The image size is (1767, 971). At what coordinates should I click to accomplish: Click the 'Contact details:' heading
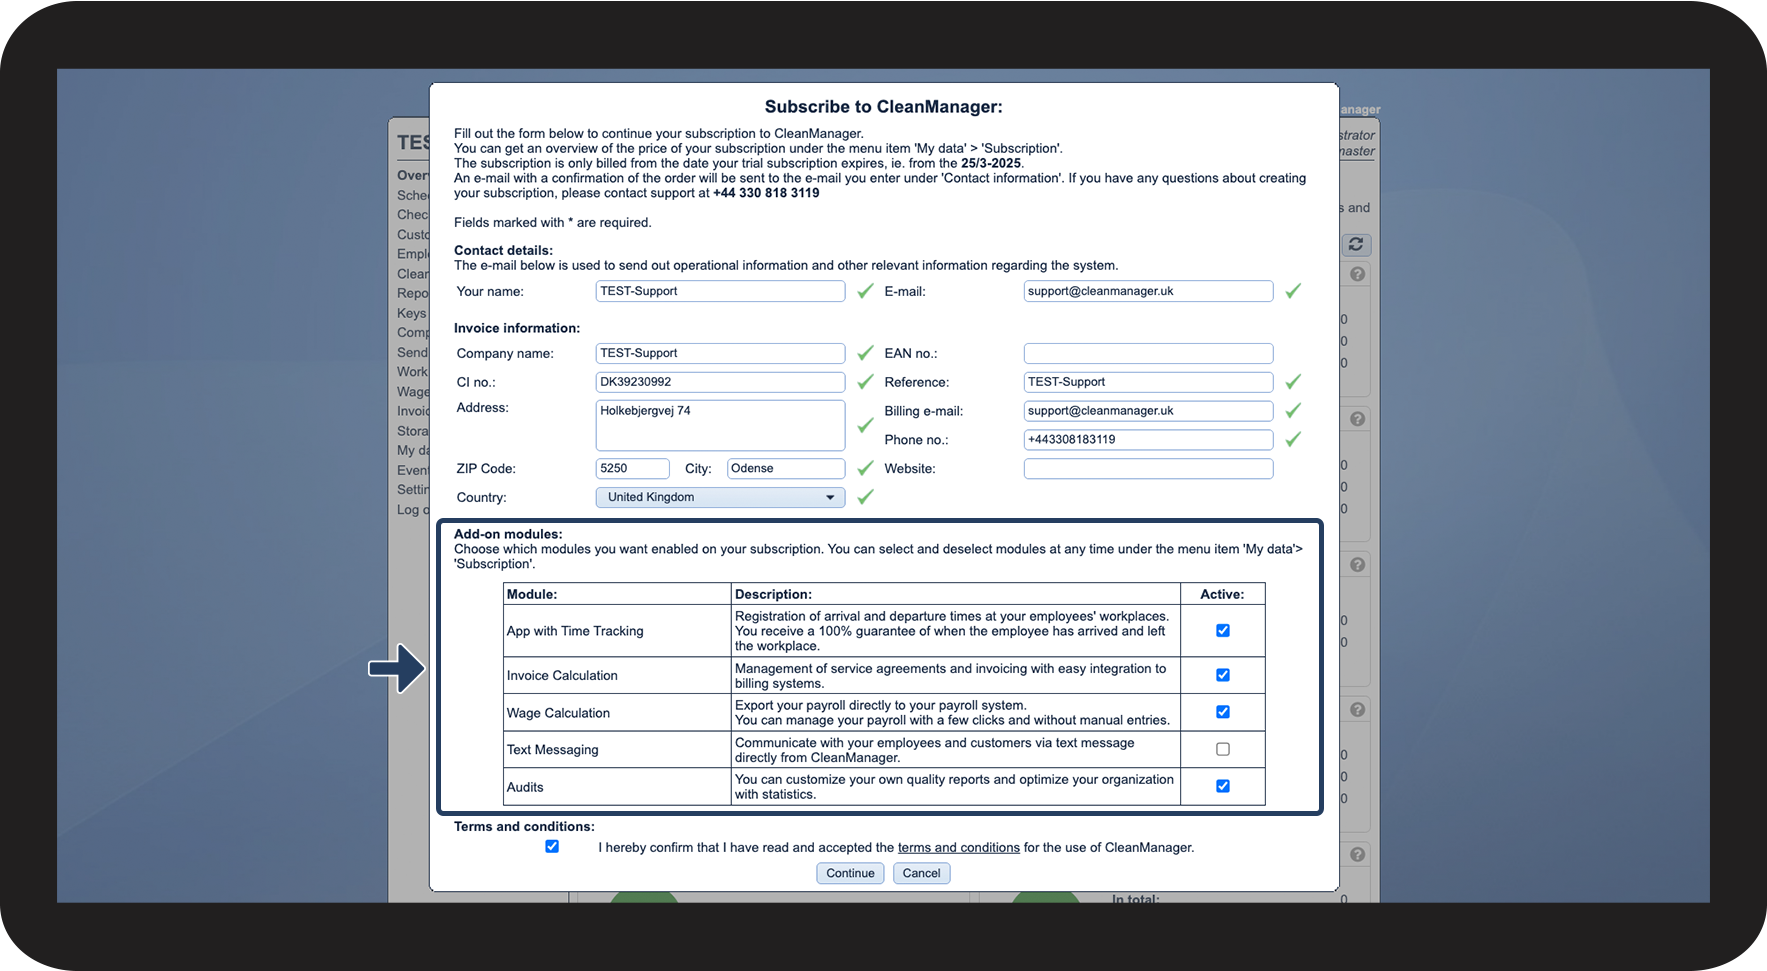pos(503,250)
